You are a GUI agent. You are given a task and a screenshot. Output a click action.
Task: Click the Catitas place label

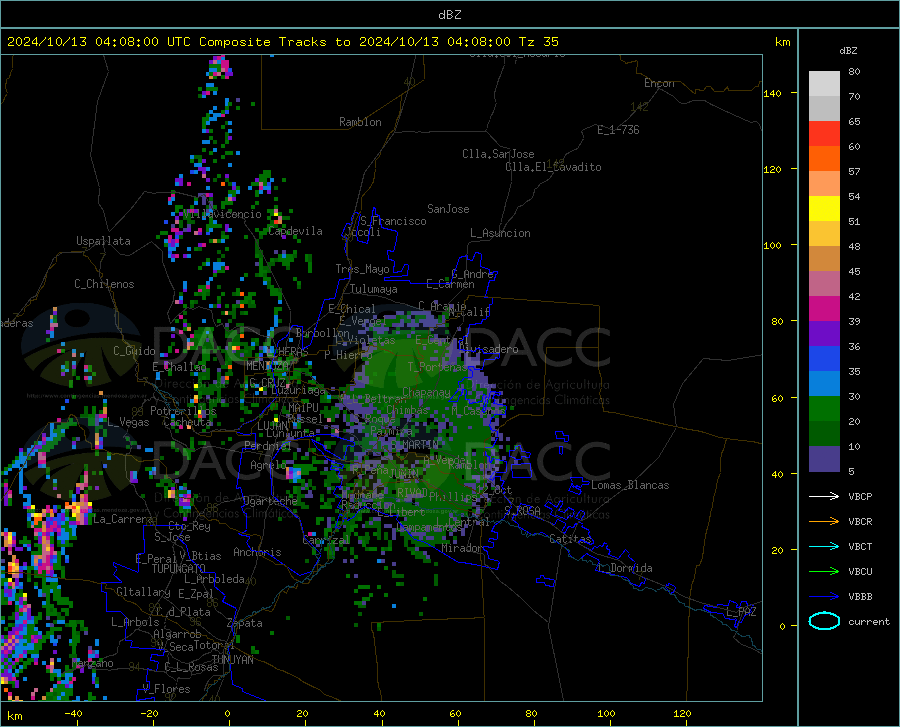point(570,539)
